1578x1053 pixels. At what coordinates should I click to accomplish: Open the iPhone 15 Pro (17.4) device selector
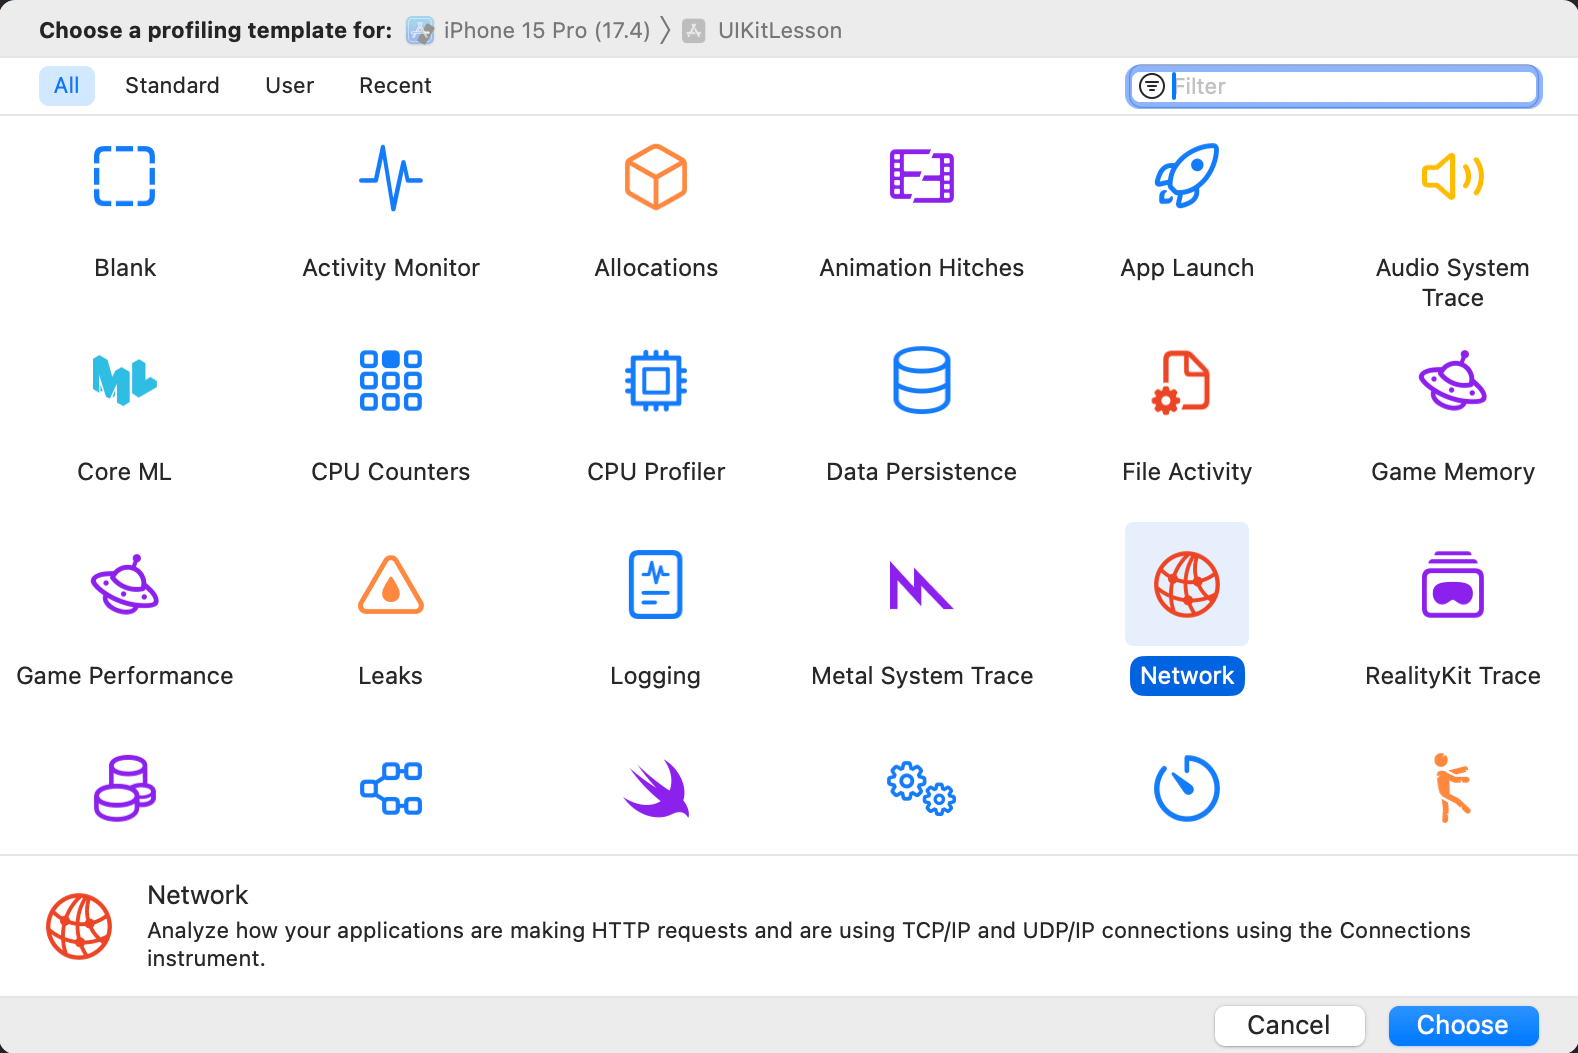pyautogui.click(x=528, y=31)
